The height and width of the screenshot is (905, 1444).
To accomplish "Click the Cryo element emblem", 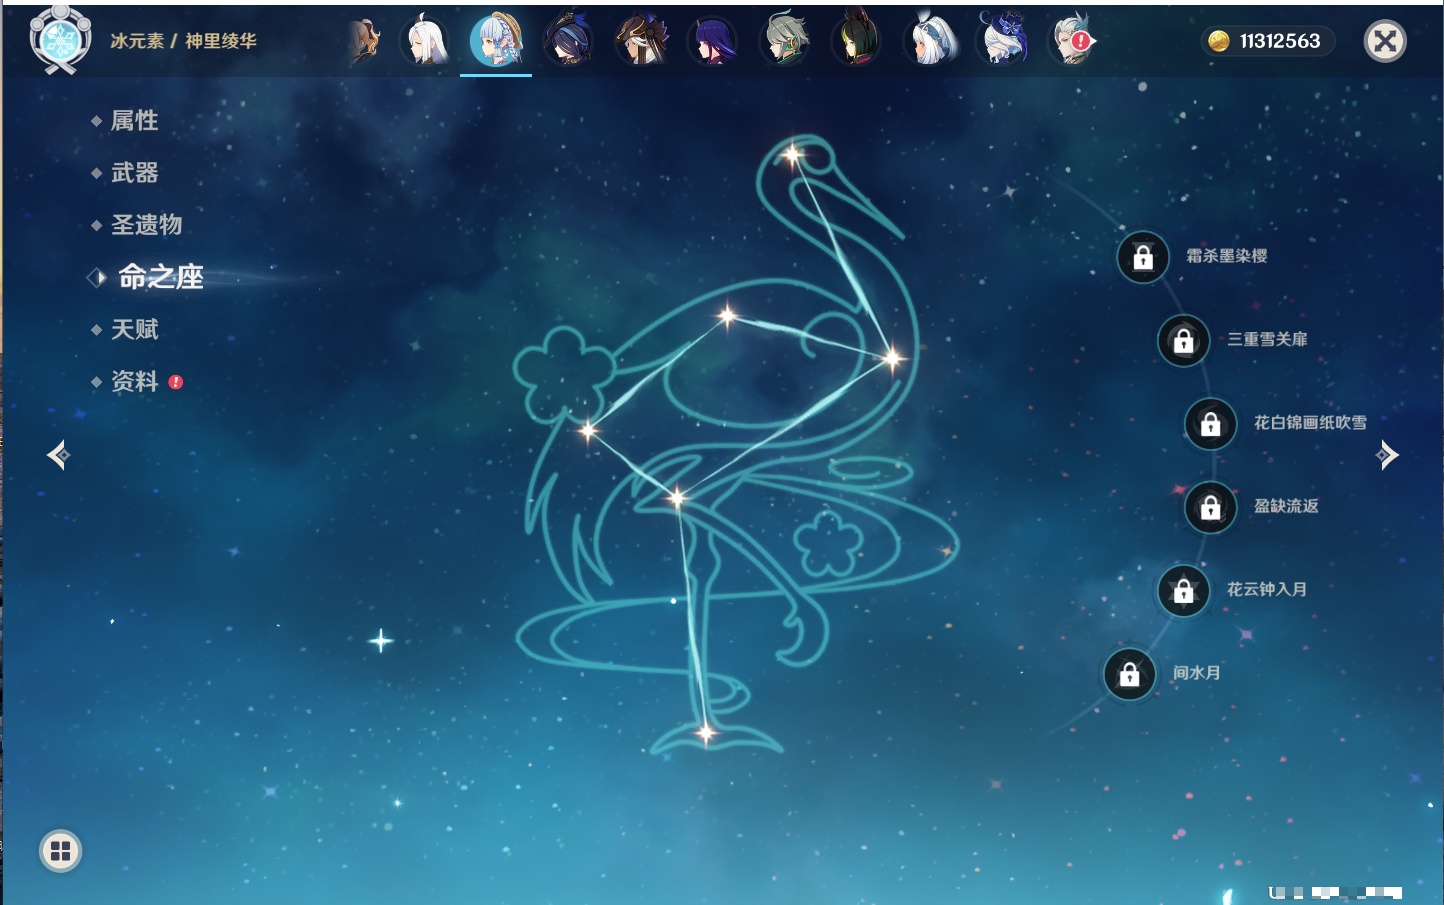I will pyautogui.click(x=60, y=40).
